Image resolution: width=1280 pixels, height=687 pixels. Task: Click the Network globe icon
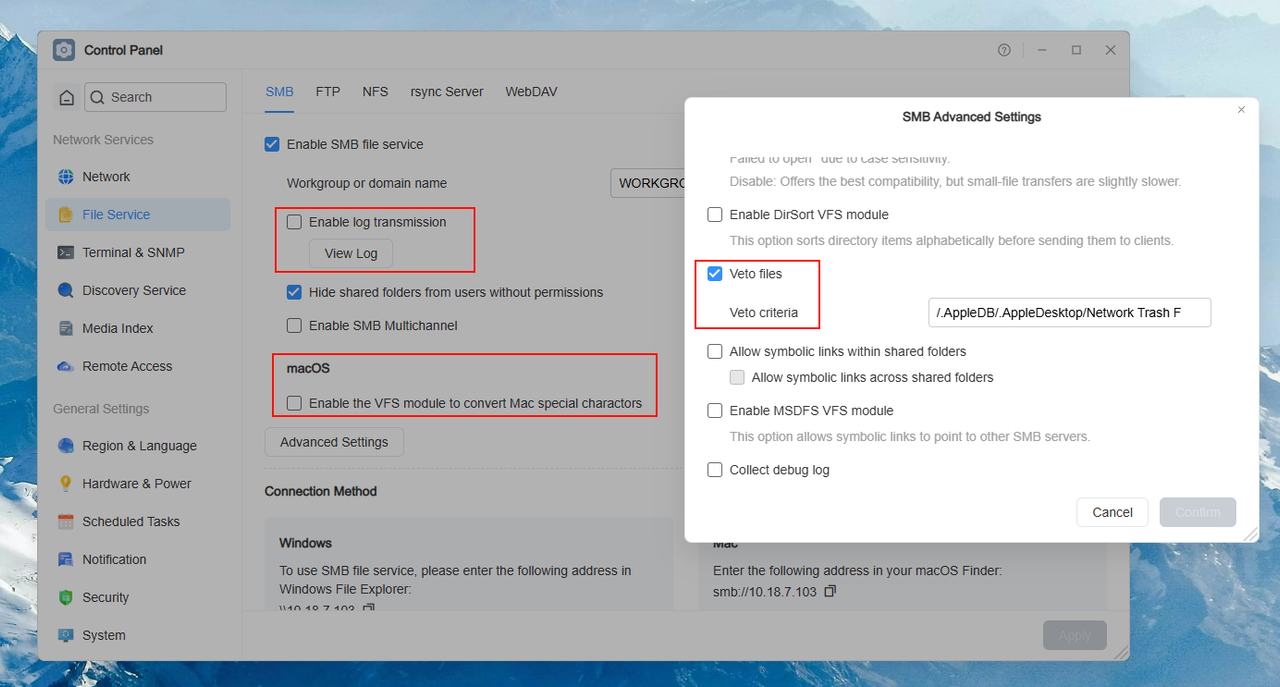point(66,177)
